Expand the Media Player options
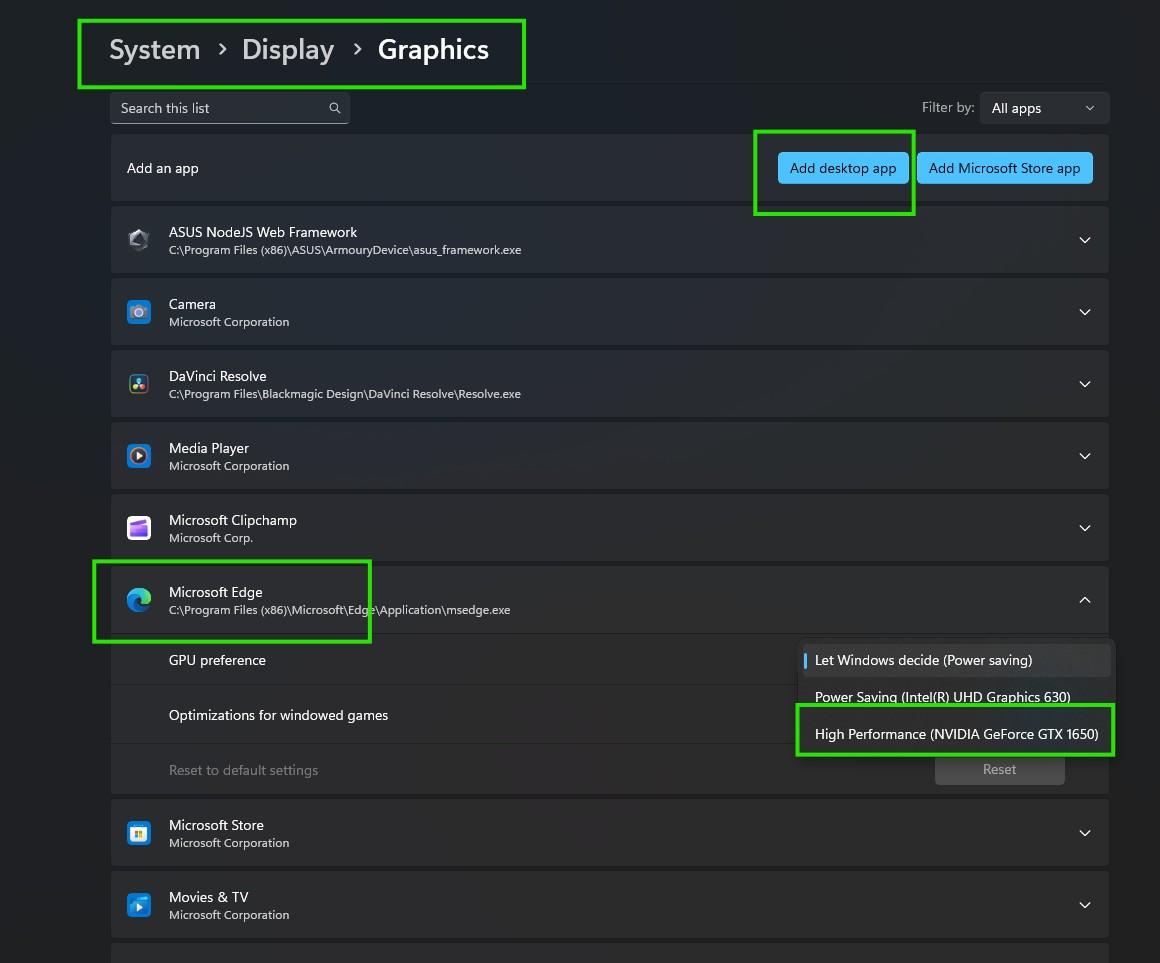The width and height of the screenshot is (1160, 963). [1085, 456]
